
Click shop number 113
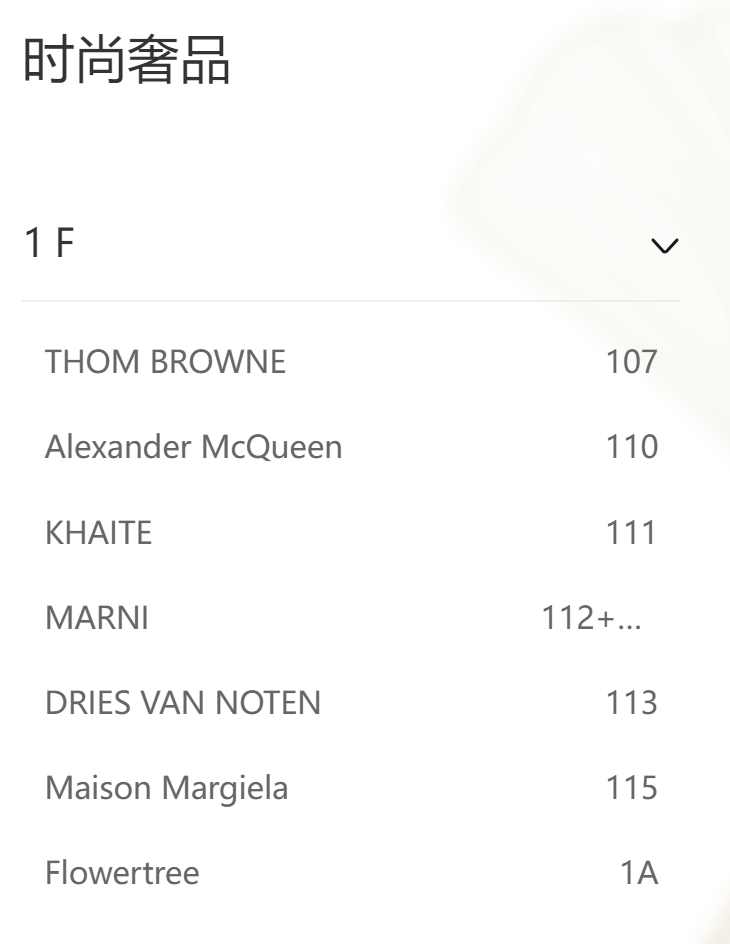tap(631, 703)
